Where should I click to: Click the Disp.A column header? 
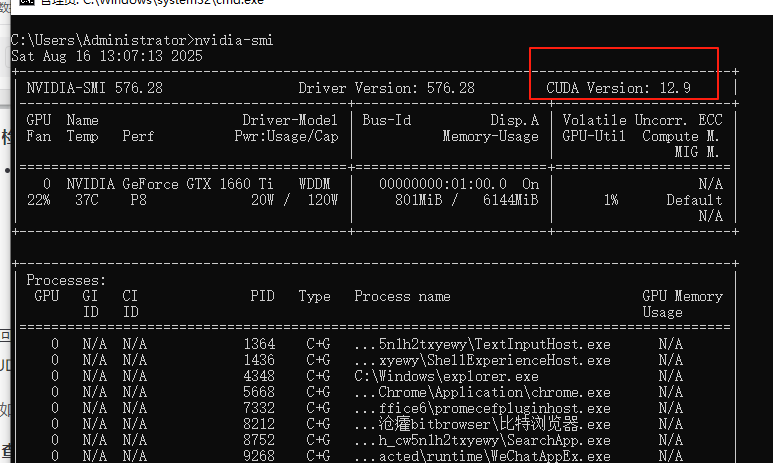coord(514,120)
